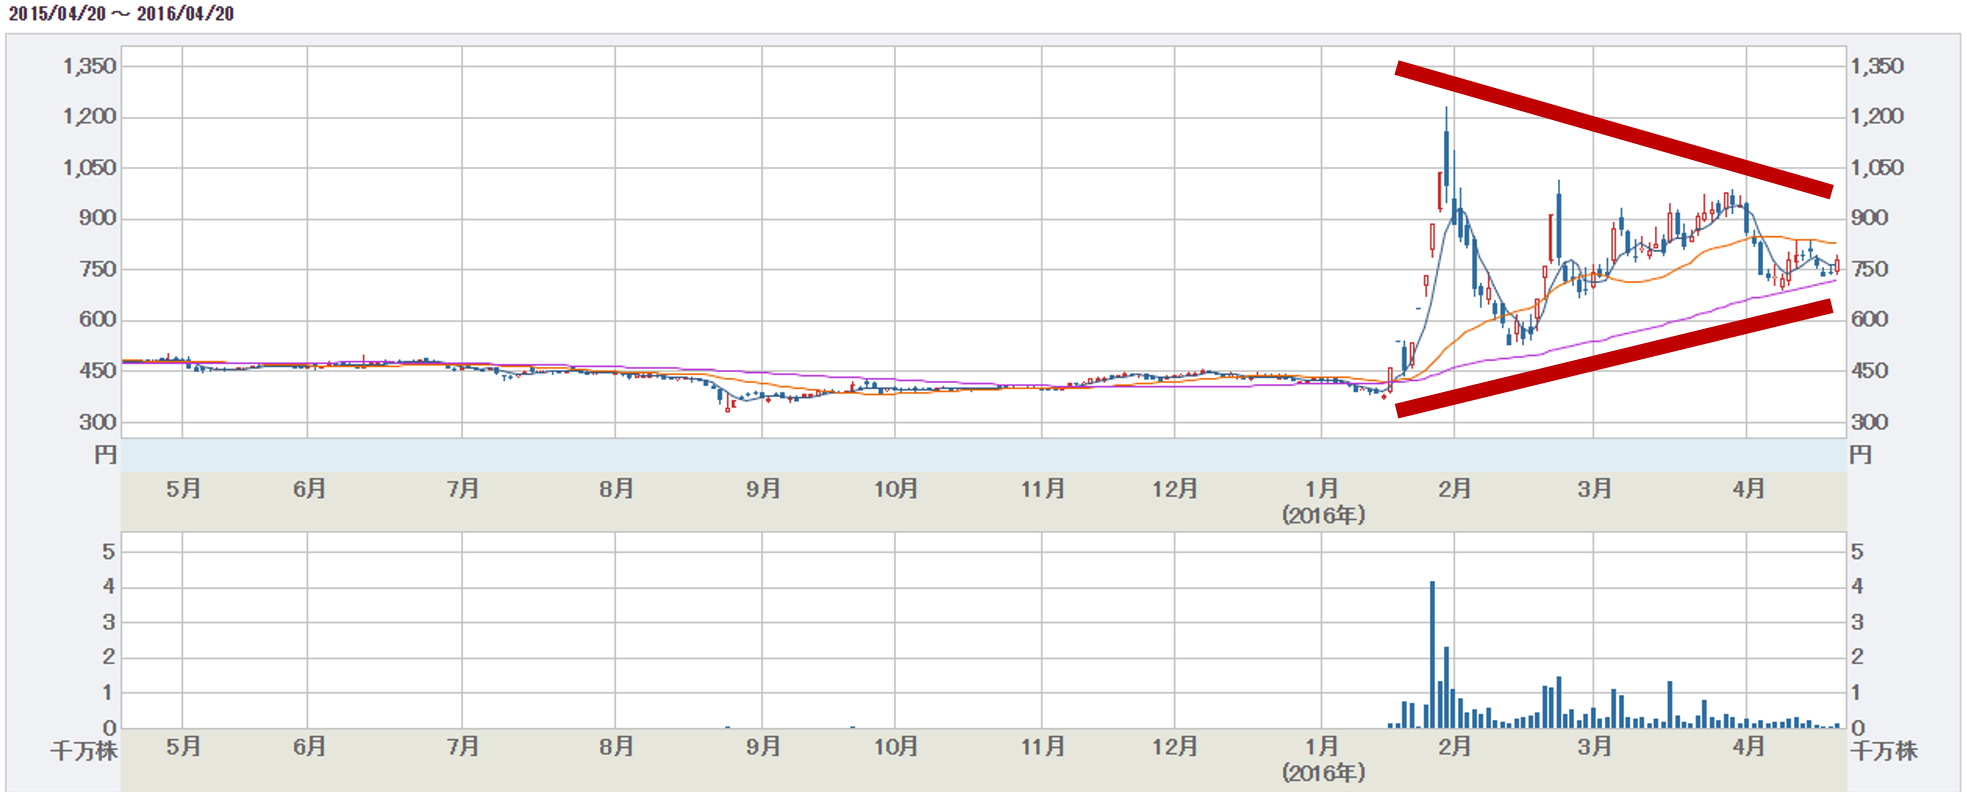Select the 450 label on left price axis
Viewport: 1967px width, 792px height.
coord(98,370)
